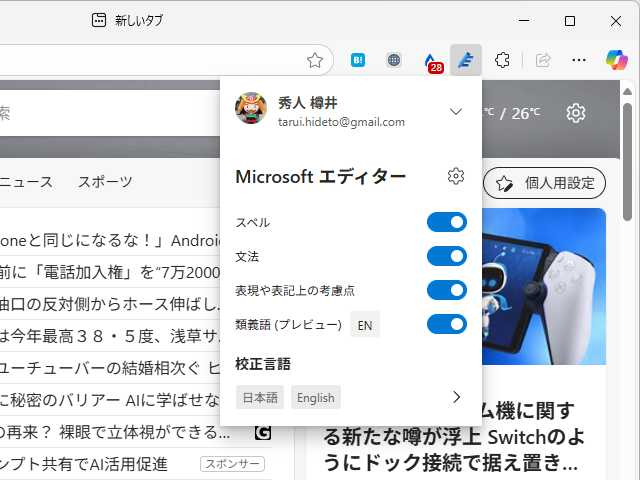Expand the account dropdown for 秀人 樽井
640x480 pixels.
456,112
